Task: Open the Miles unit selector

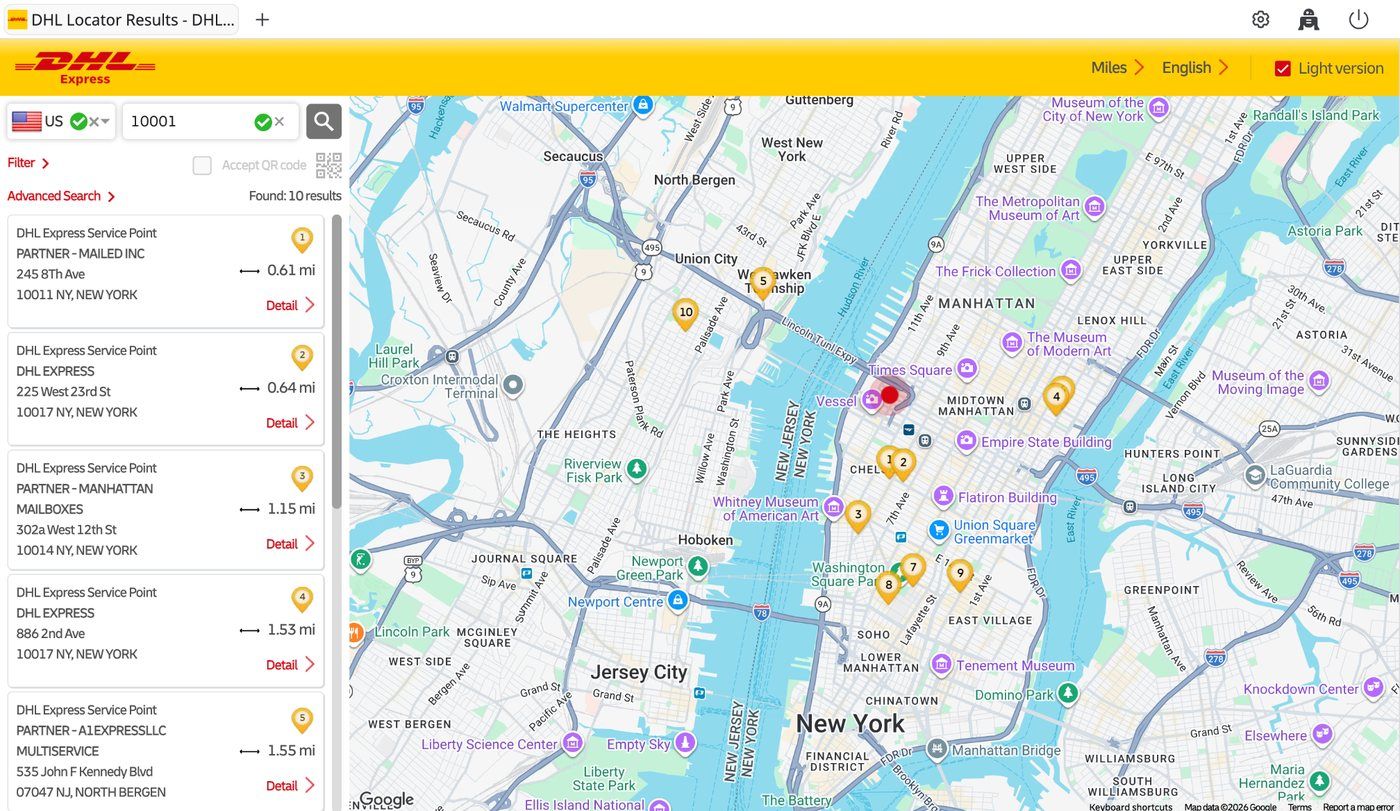Action: [x=1117, y=68]
